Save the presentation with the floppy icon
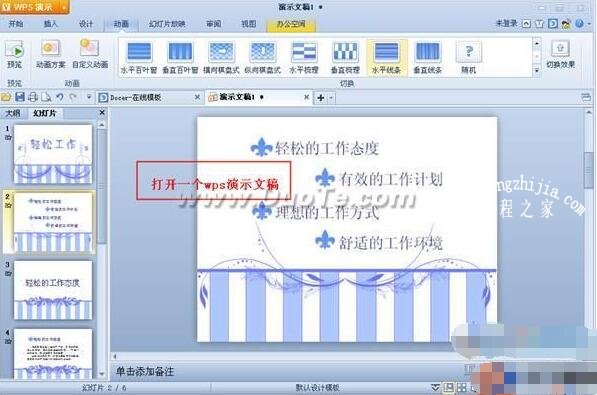The width and height of the screenshot is (597, 395). coord(20,97)
